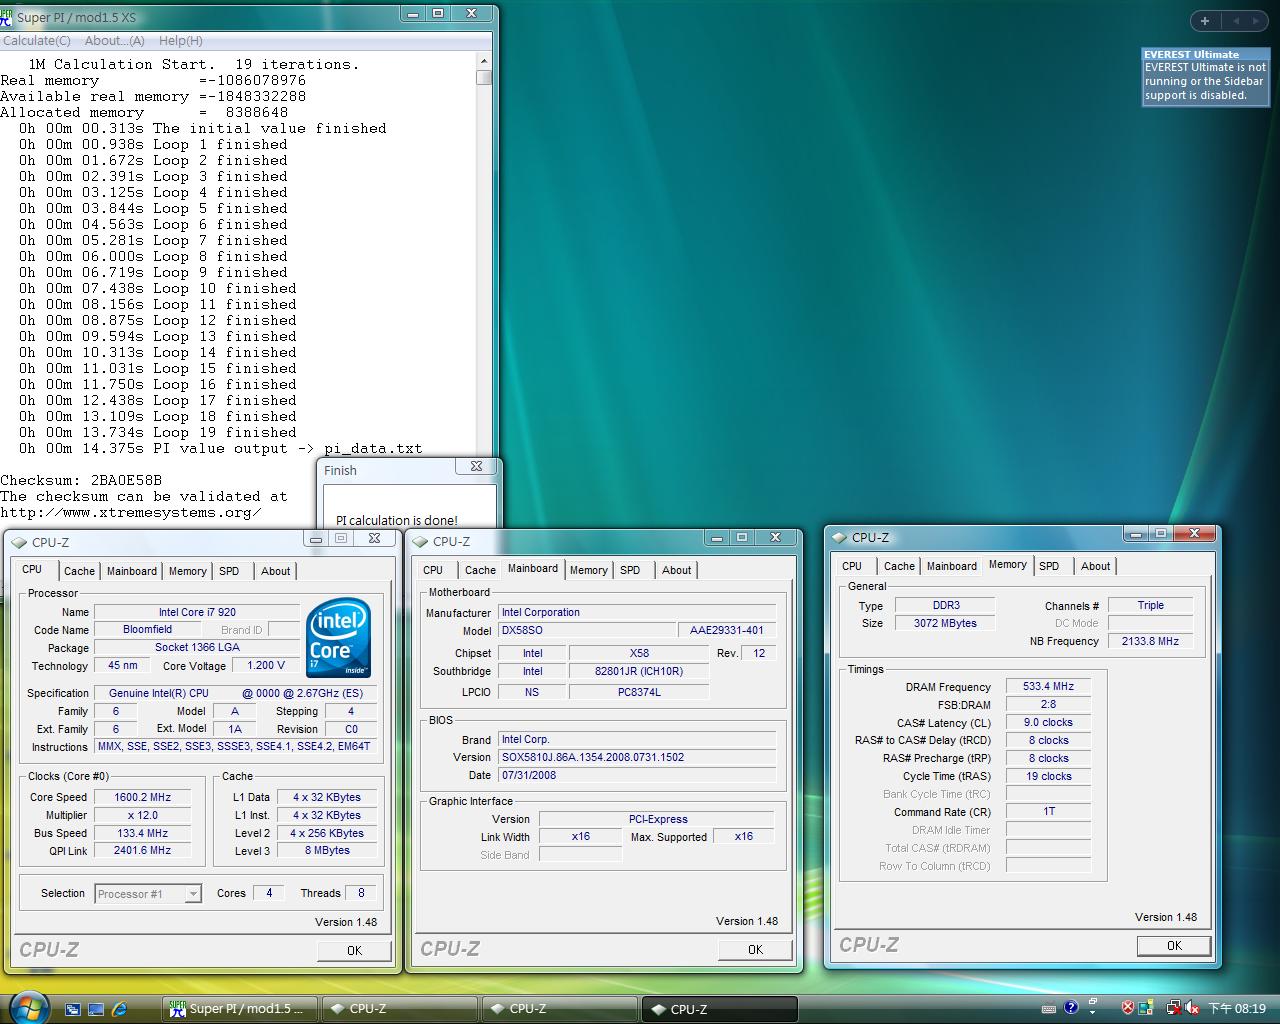Viewport: 1280px width, 1024px height.
Task: Click Name field Intel Core i7 920
Action: point(197,612)
